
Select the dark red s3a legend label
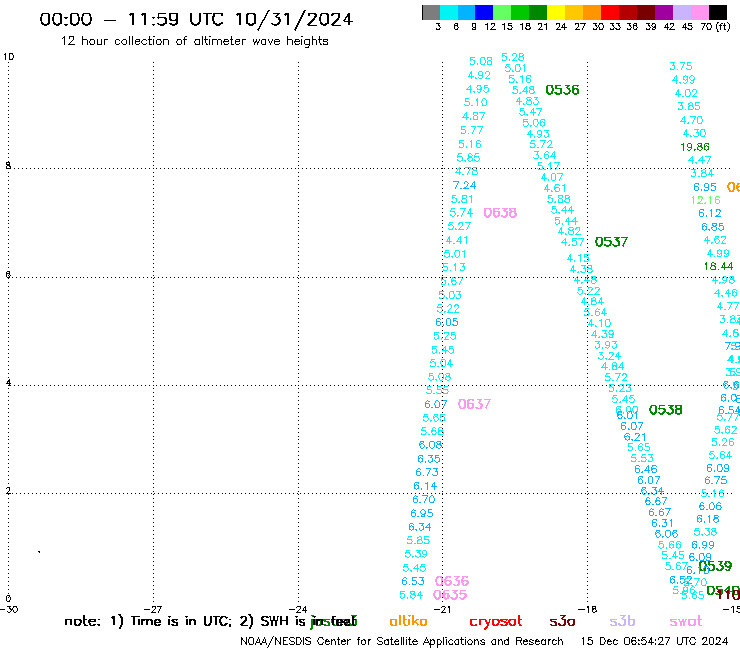click(562, 621)
